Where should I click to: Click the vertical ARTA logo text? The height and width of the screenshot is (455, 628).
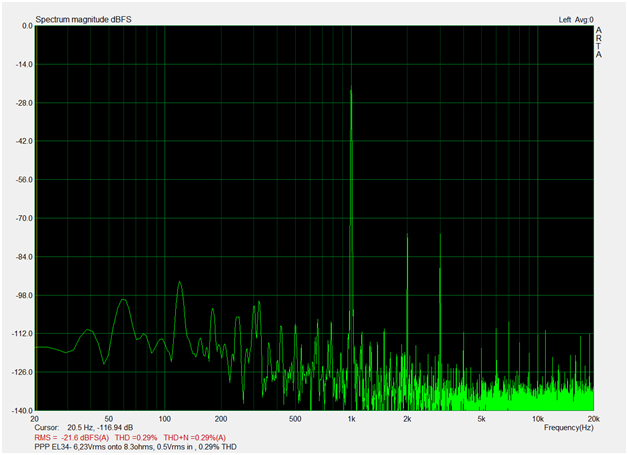point(598,42)
